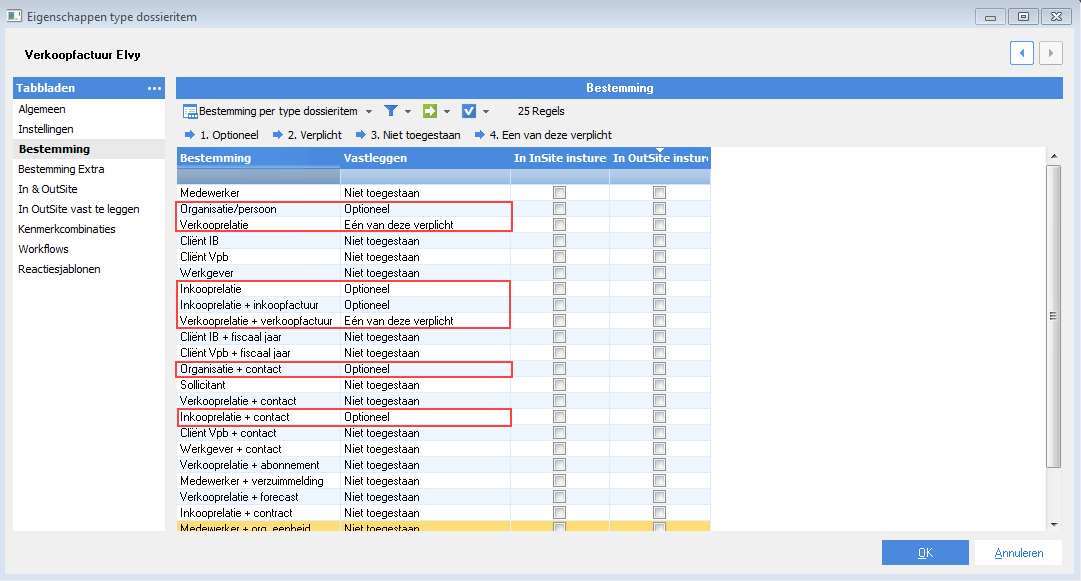This screenshot has height=581, width=1081.
Task: Open the Tabbladen three-dots options
Action: 154,89
